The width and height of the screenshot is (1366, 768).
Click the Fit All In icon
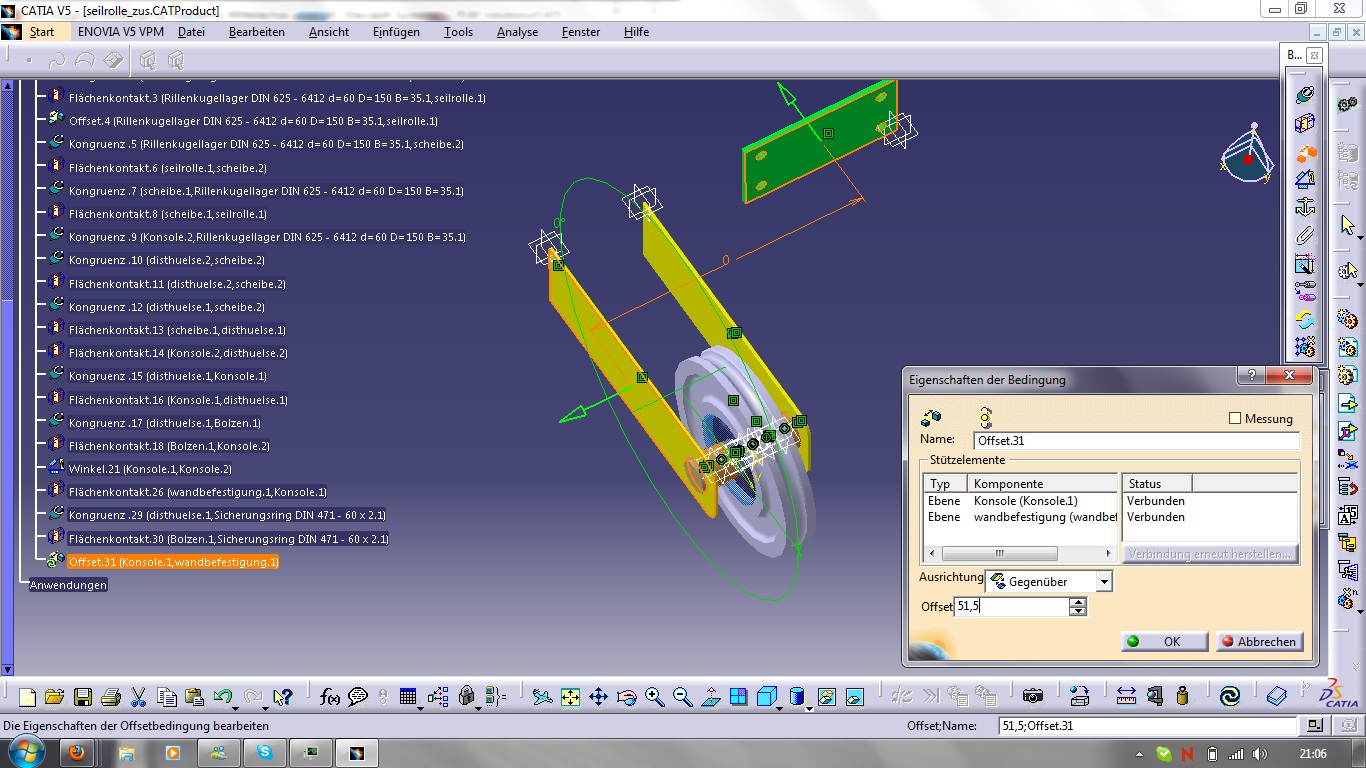click(x=570, y=697)
